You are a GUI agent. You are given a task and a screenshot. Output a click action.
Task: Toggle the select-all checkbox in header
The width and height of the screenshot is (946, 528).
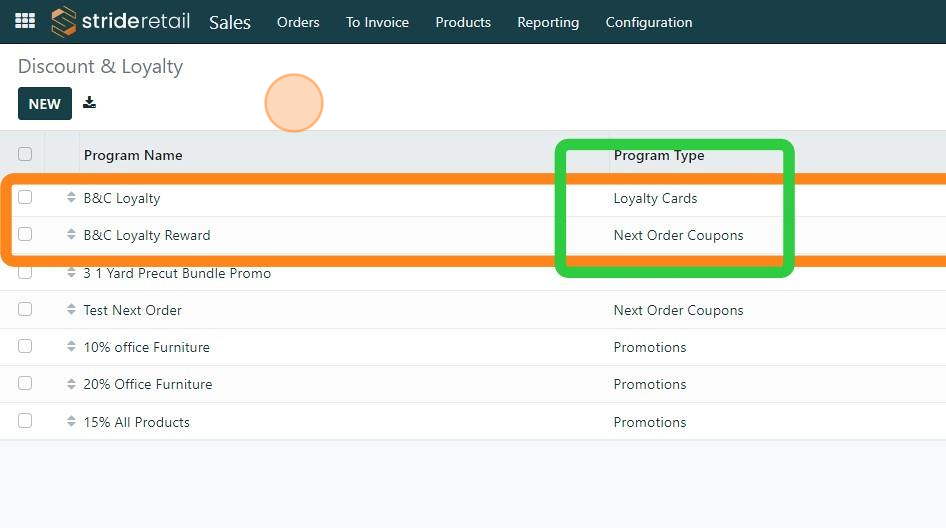tap(25, 154)
